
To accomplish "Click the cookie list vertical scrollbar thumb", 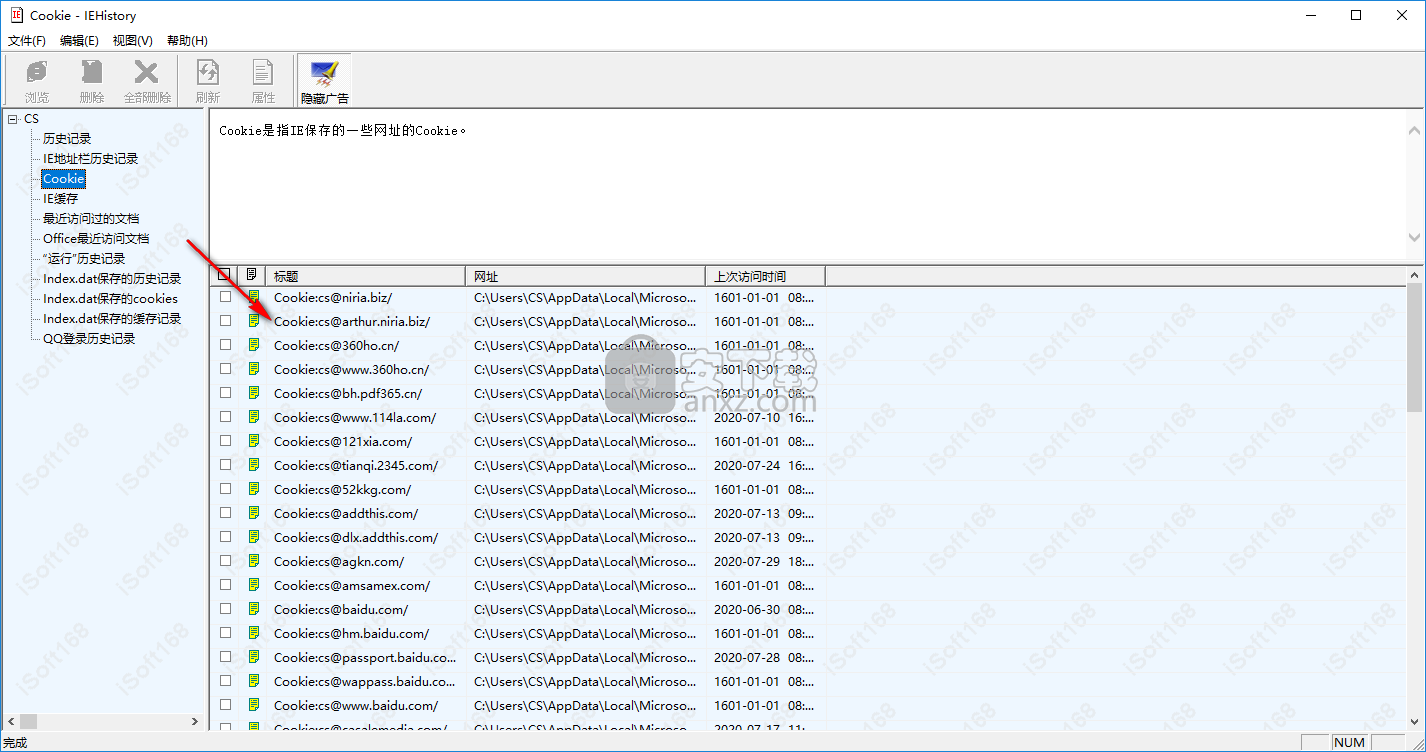I will (1414, 346).
